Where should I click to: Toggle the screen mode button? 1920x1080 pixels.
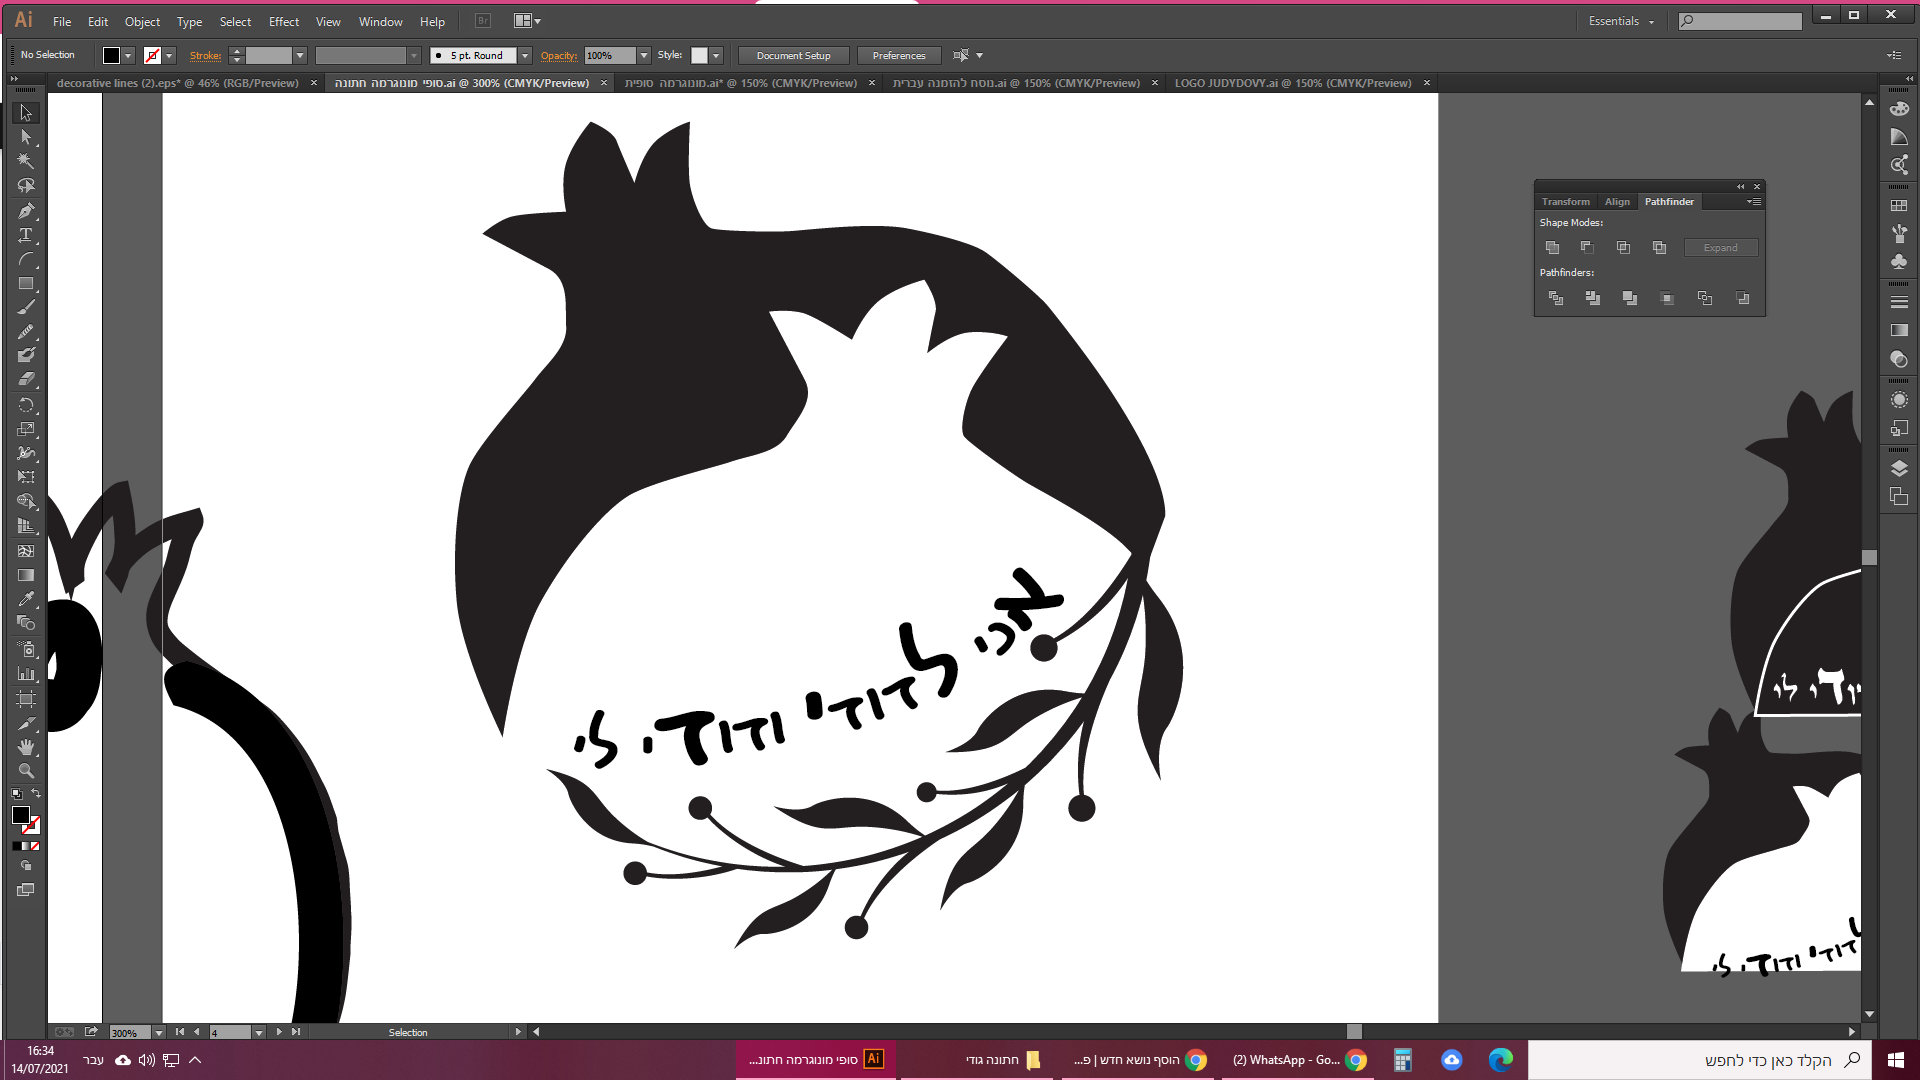pyautogui.click(x=26, y=889)
